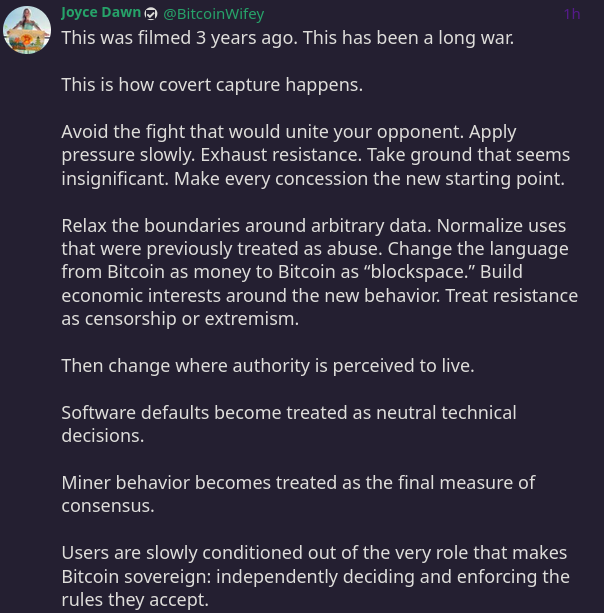Click the sentence 'This is how covert capture happens.'

click(x=212, y=85)
